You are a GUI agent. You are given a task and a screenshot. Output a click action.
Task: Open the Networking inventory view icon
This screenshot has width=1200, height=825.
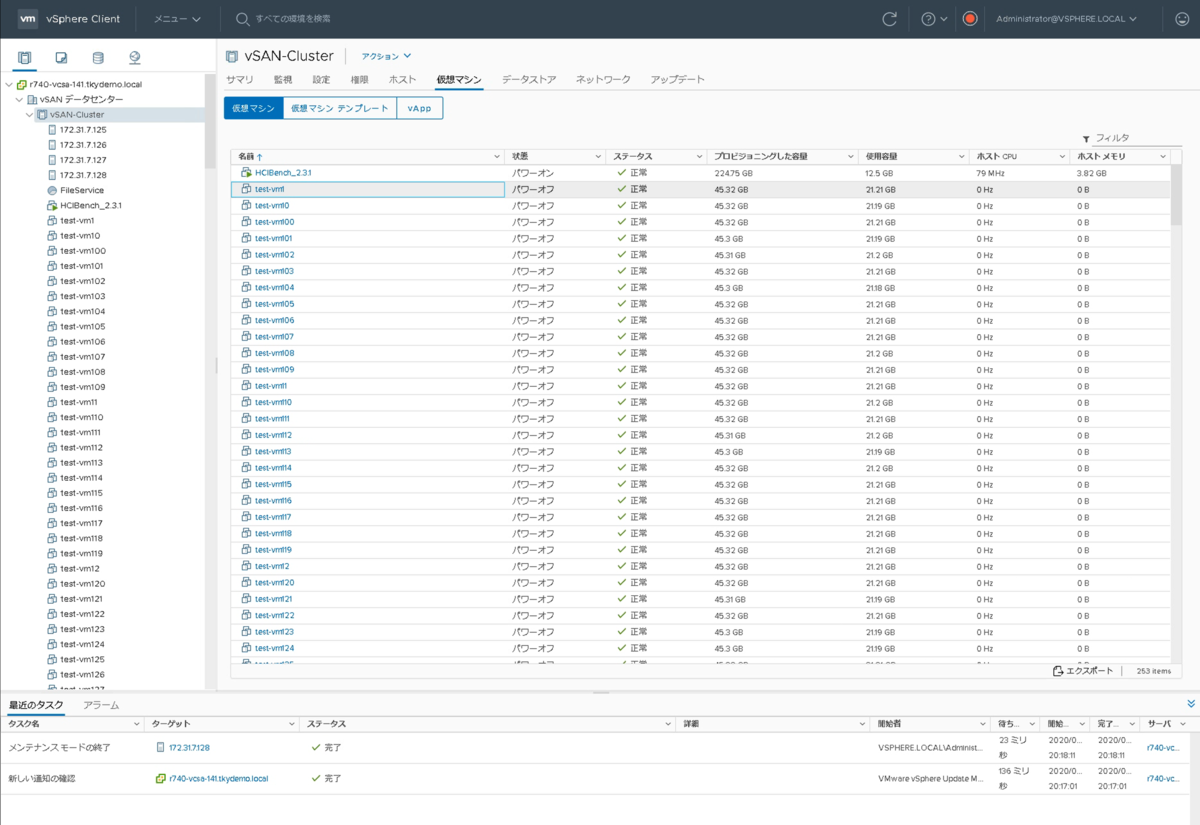pos(134,57)
